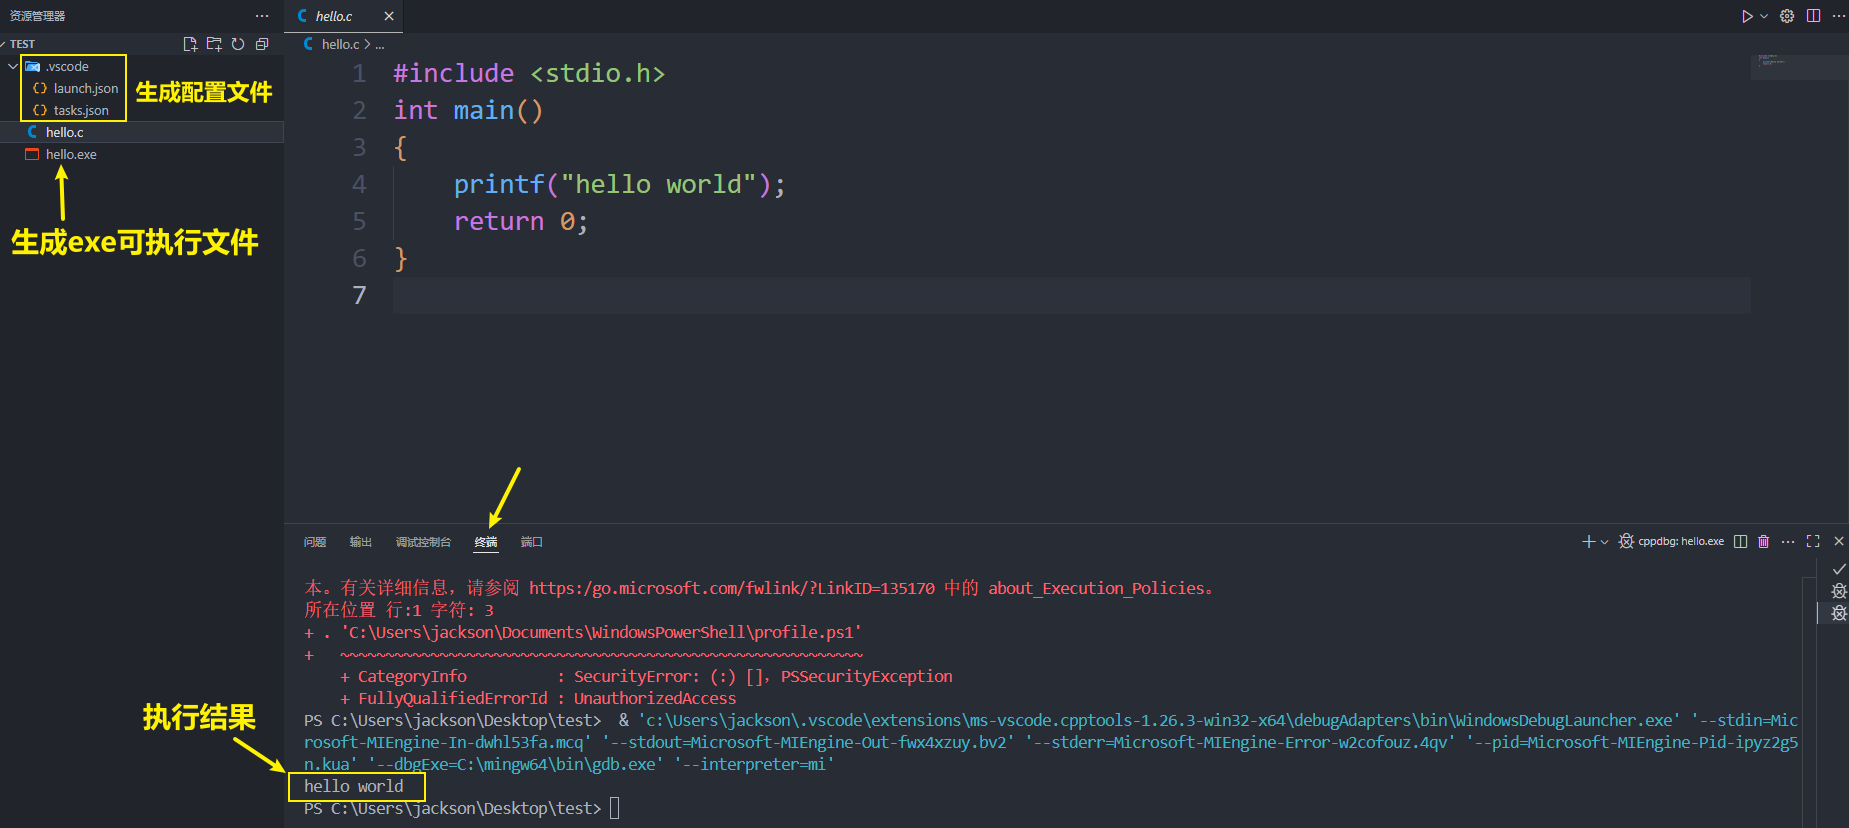
Task: Run the C file with play button
Action: coord(1746,16)
